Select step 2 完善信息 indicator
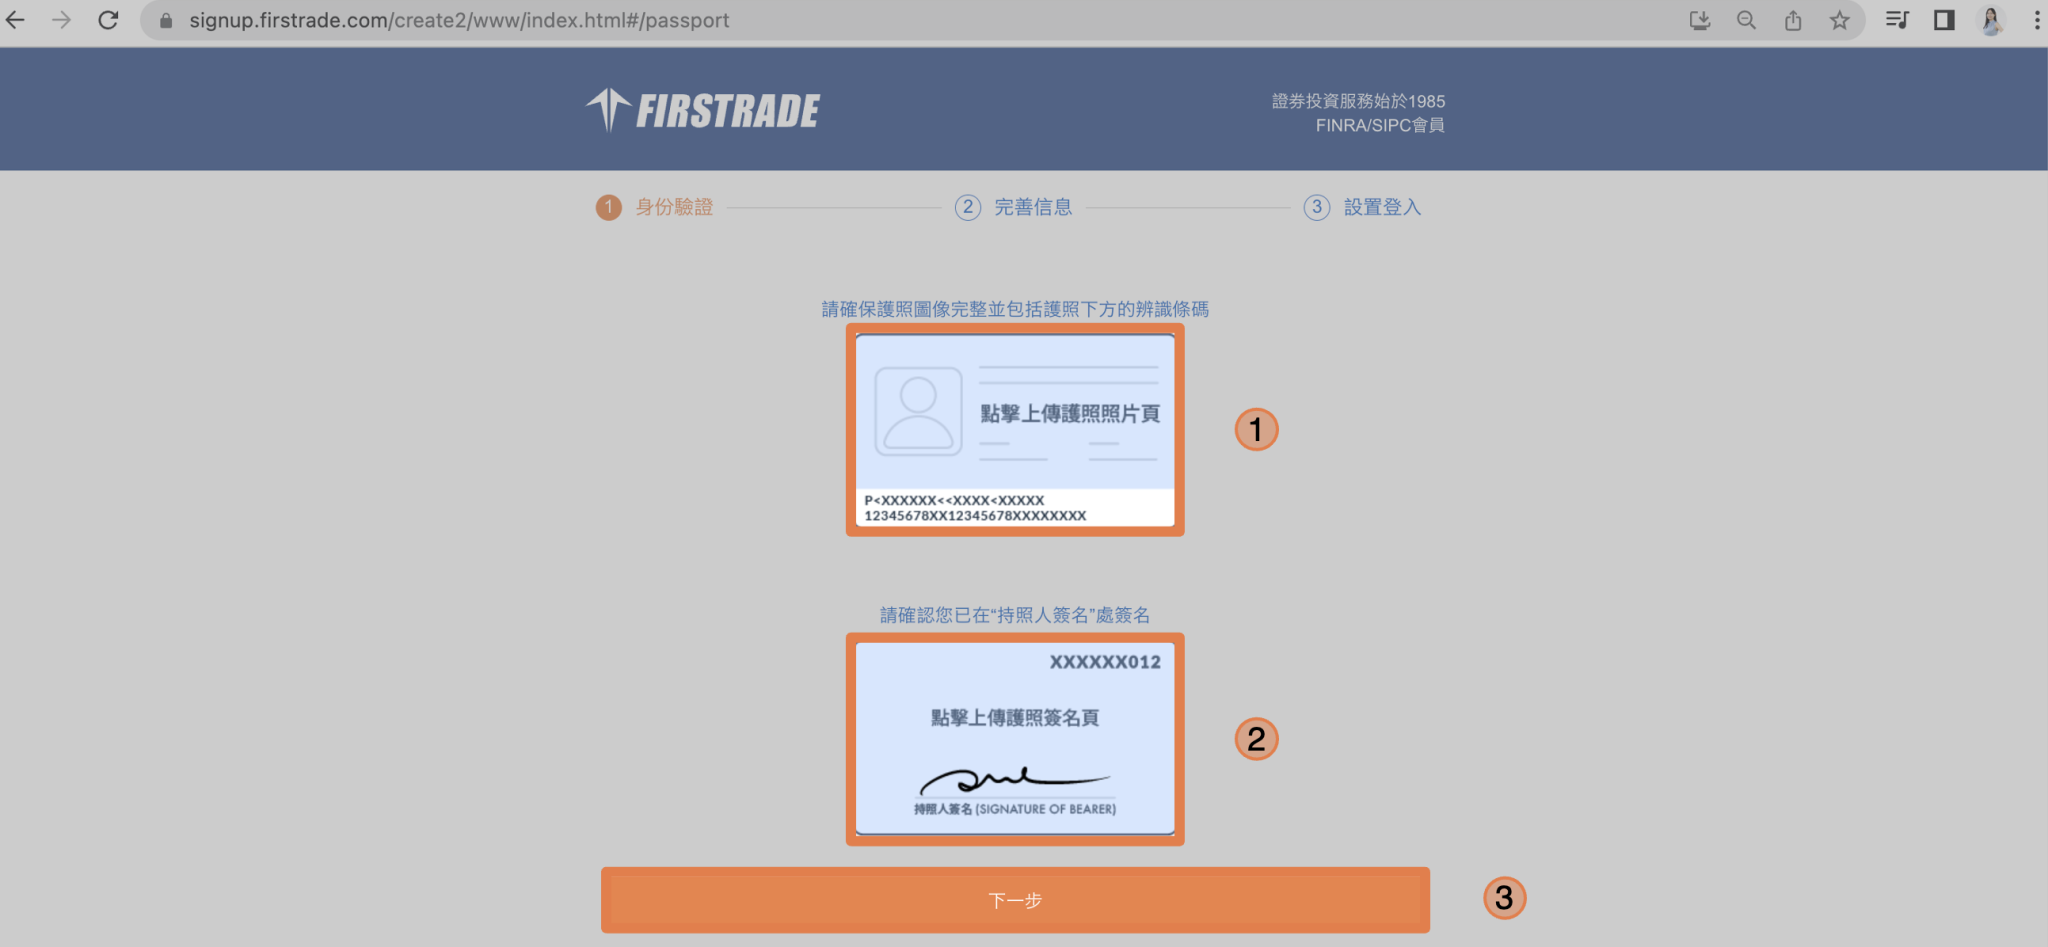Viewport: 2048px width, 947px height. coord(1013,207)
